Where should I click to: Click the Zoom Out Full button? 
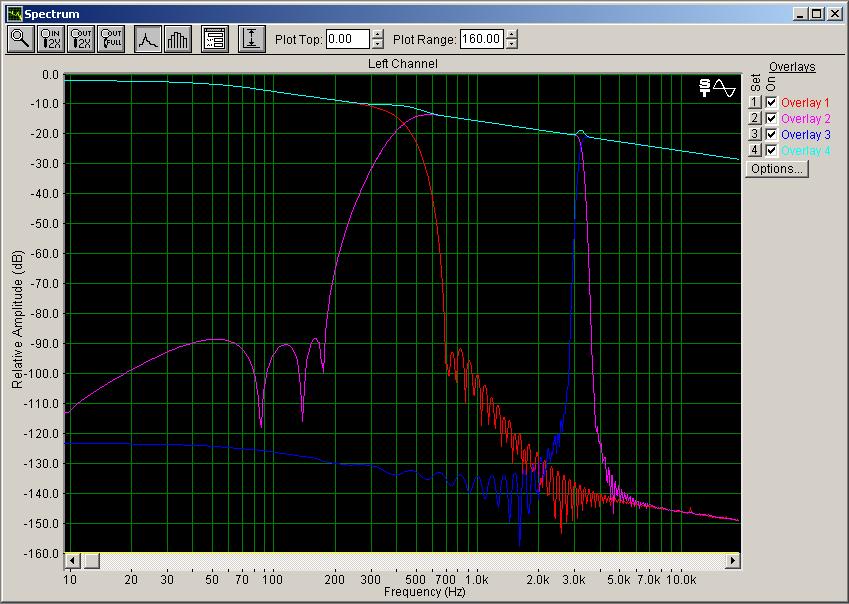pyautogui.click(x=111, y=39)
